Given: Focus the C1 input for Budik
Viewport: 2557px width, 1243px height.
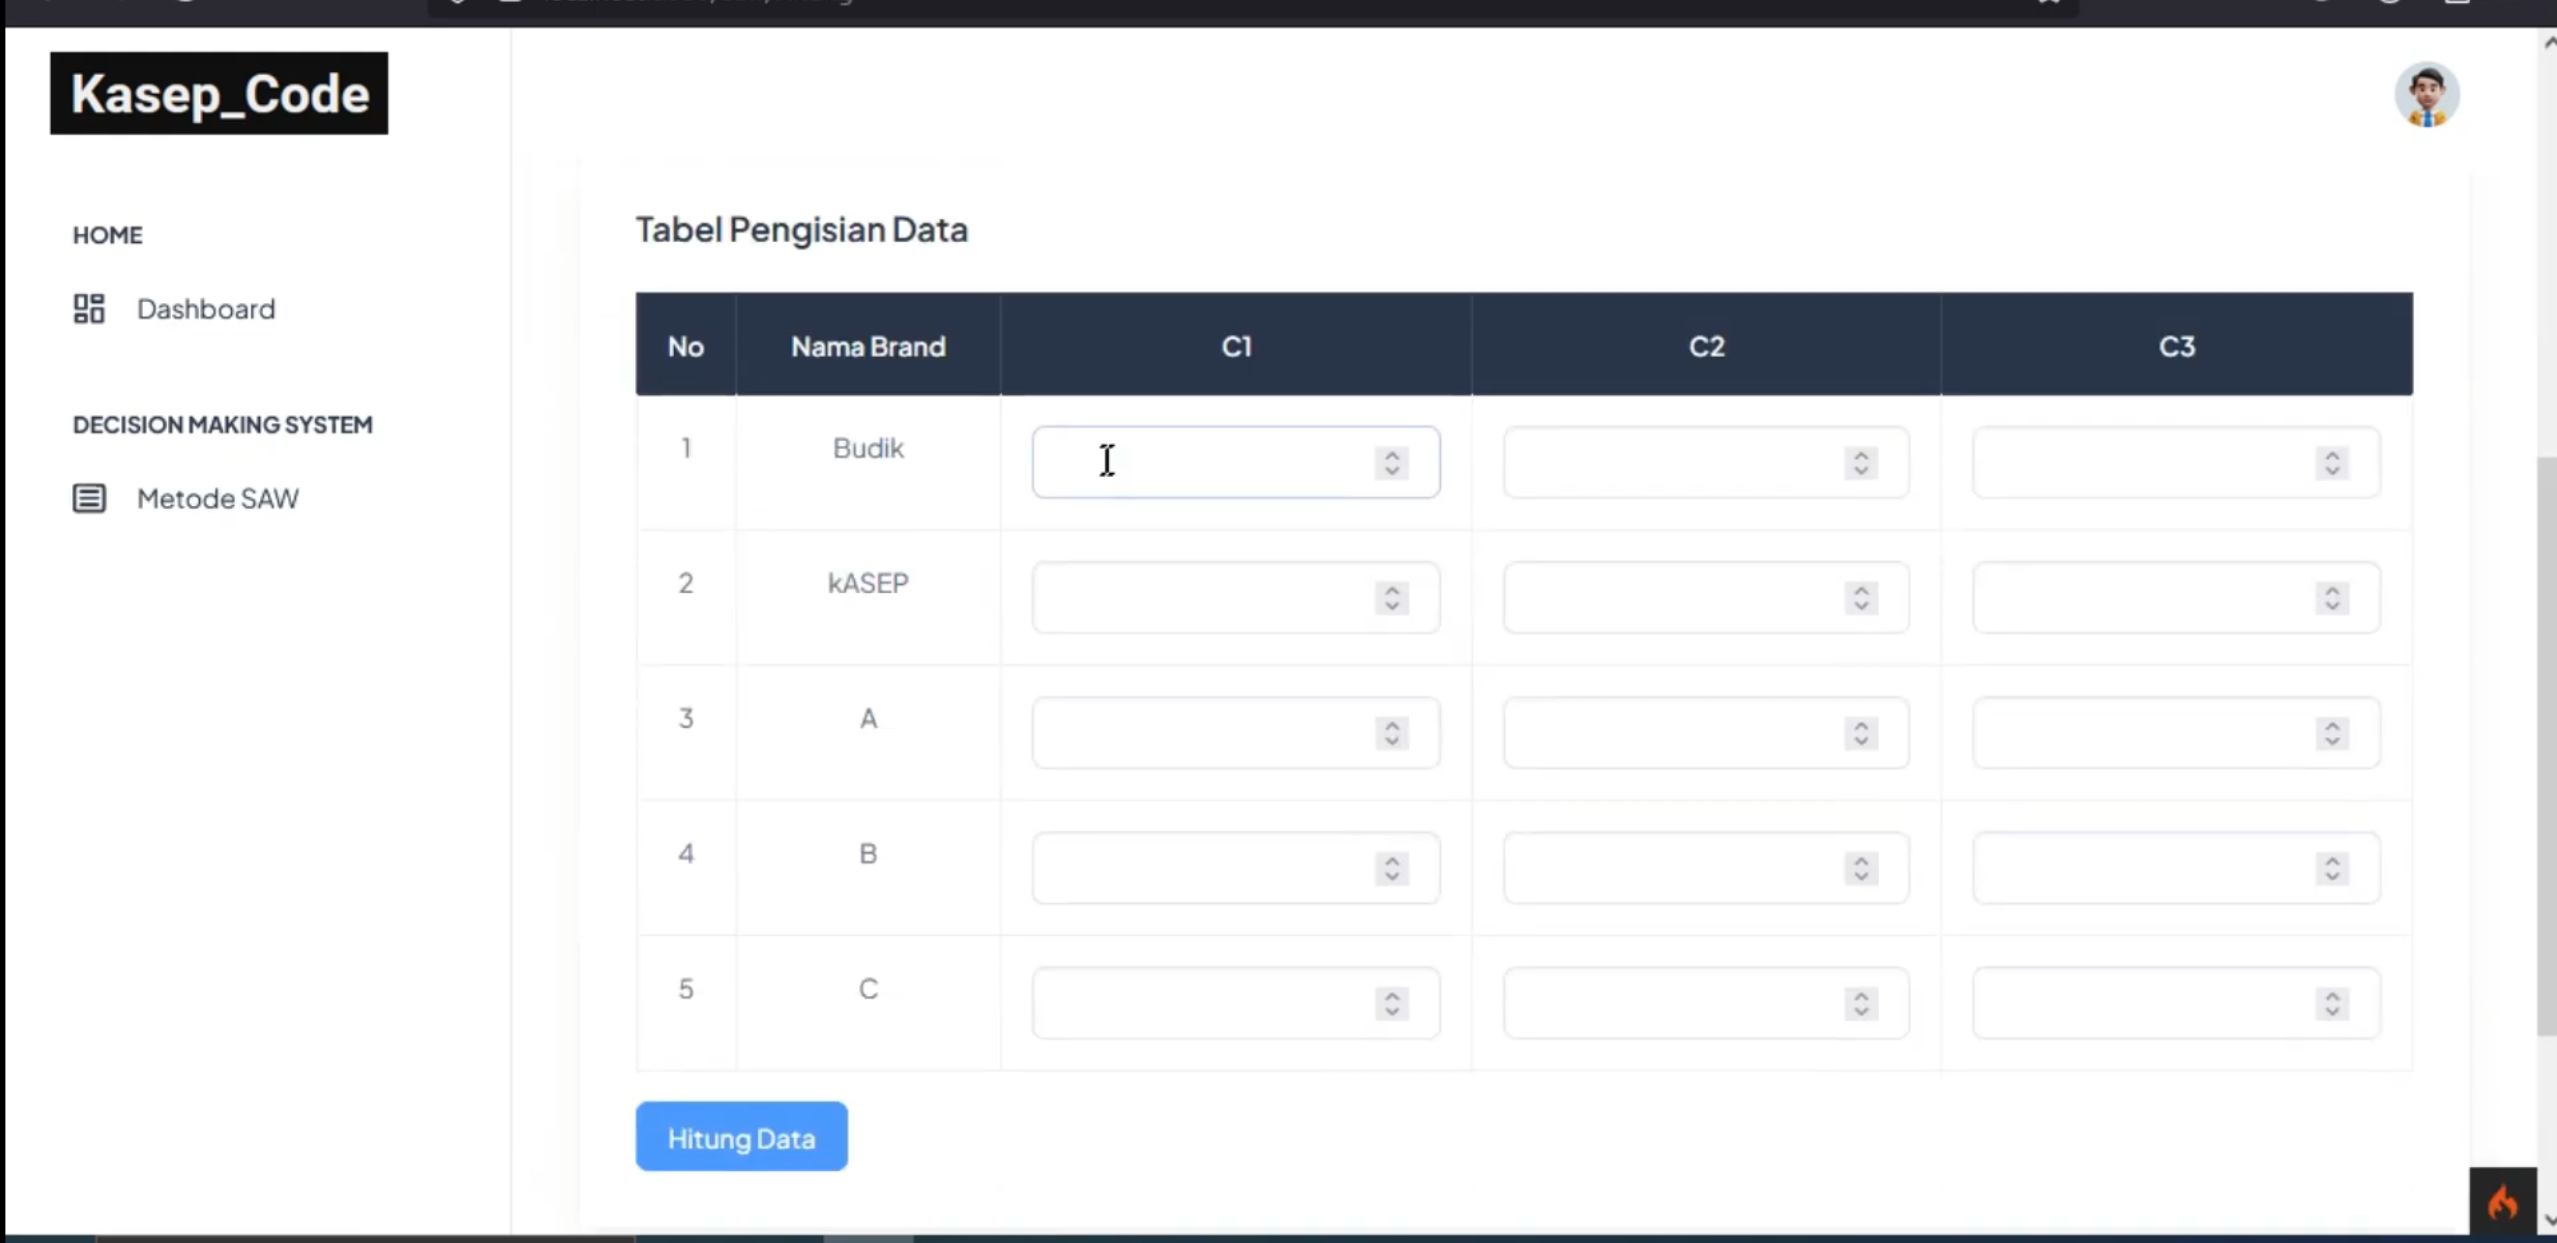Looking at the screenshot, I should coord(1236,462).
